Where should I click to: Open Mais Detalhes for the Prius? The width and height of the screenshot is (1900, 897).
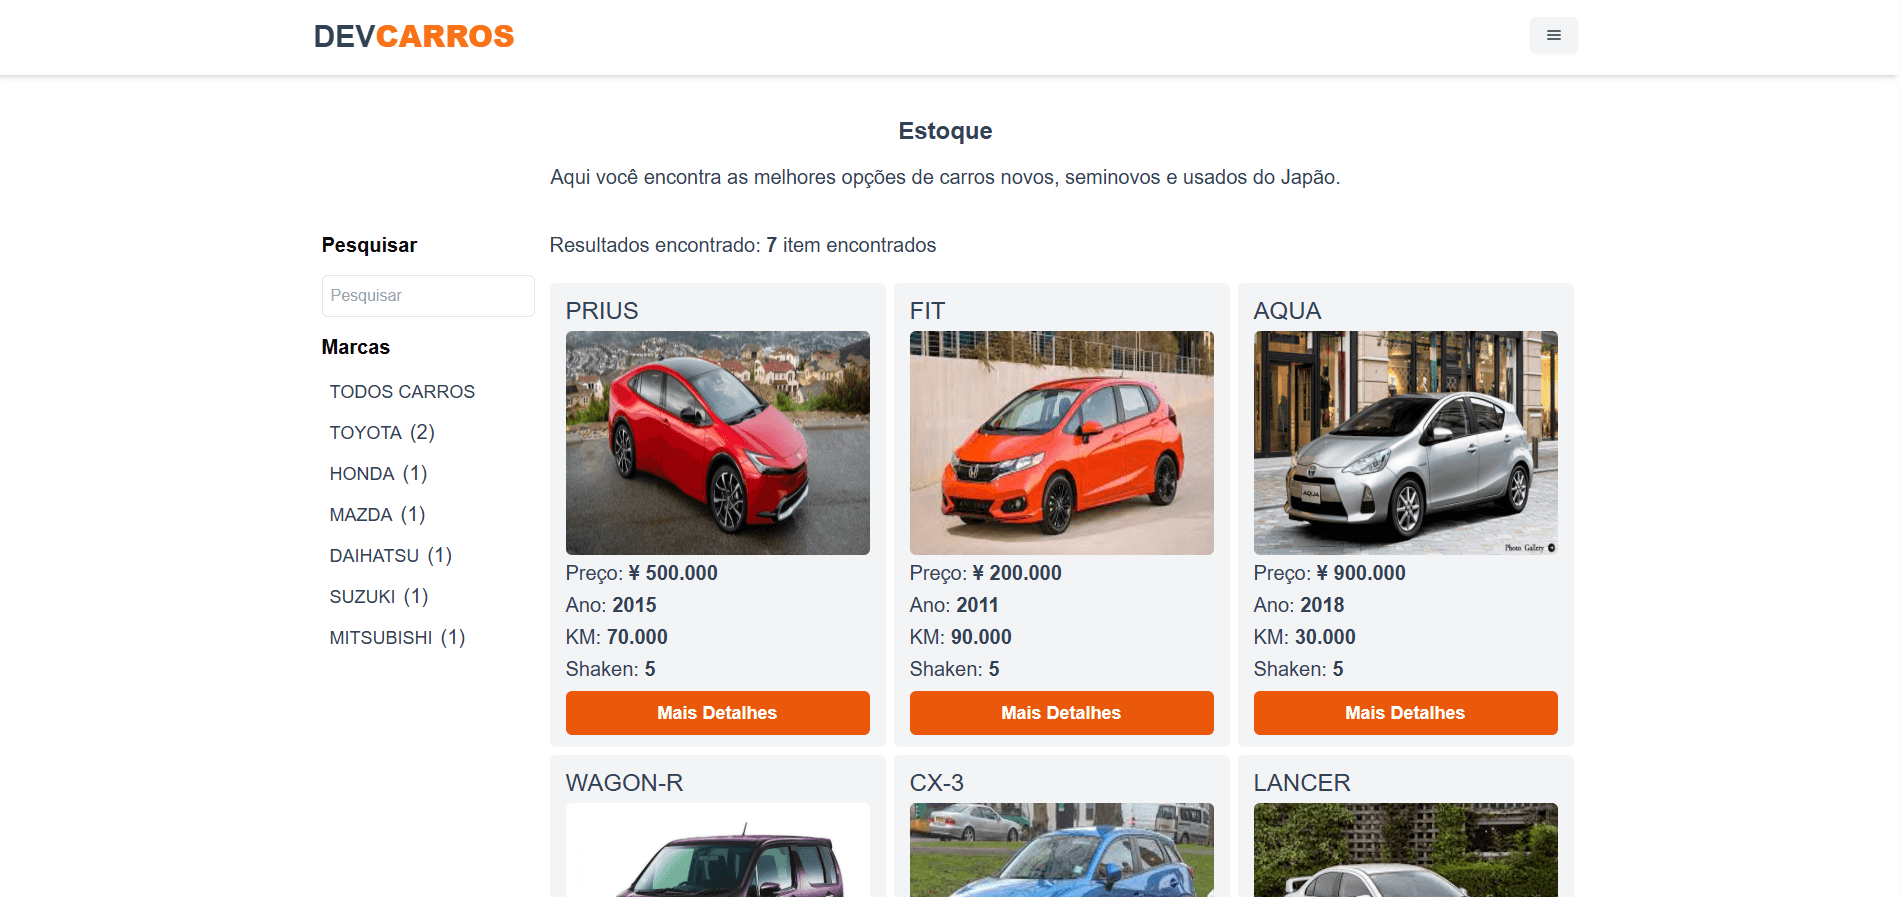point(717,713)
